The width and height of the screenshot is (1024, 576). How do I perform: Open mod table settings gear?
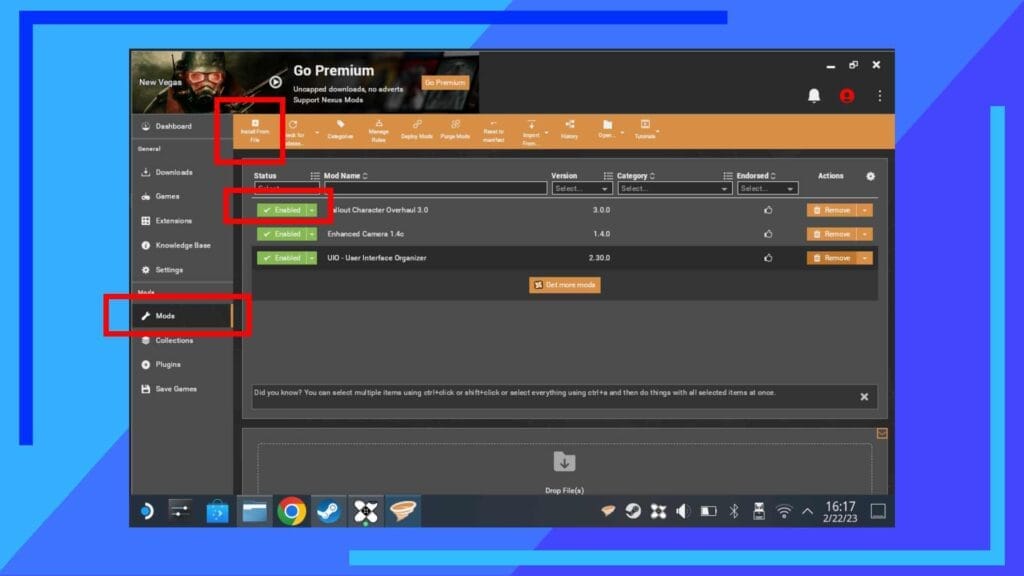(x=870, y=176)
